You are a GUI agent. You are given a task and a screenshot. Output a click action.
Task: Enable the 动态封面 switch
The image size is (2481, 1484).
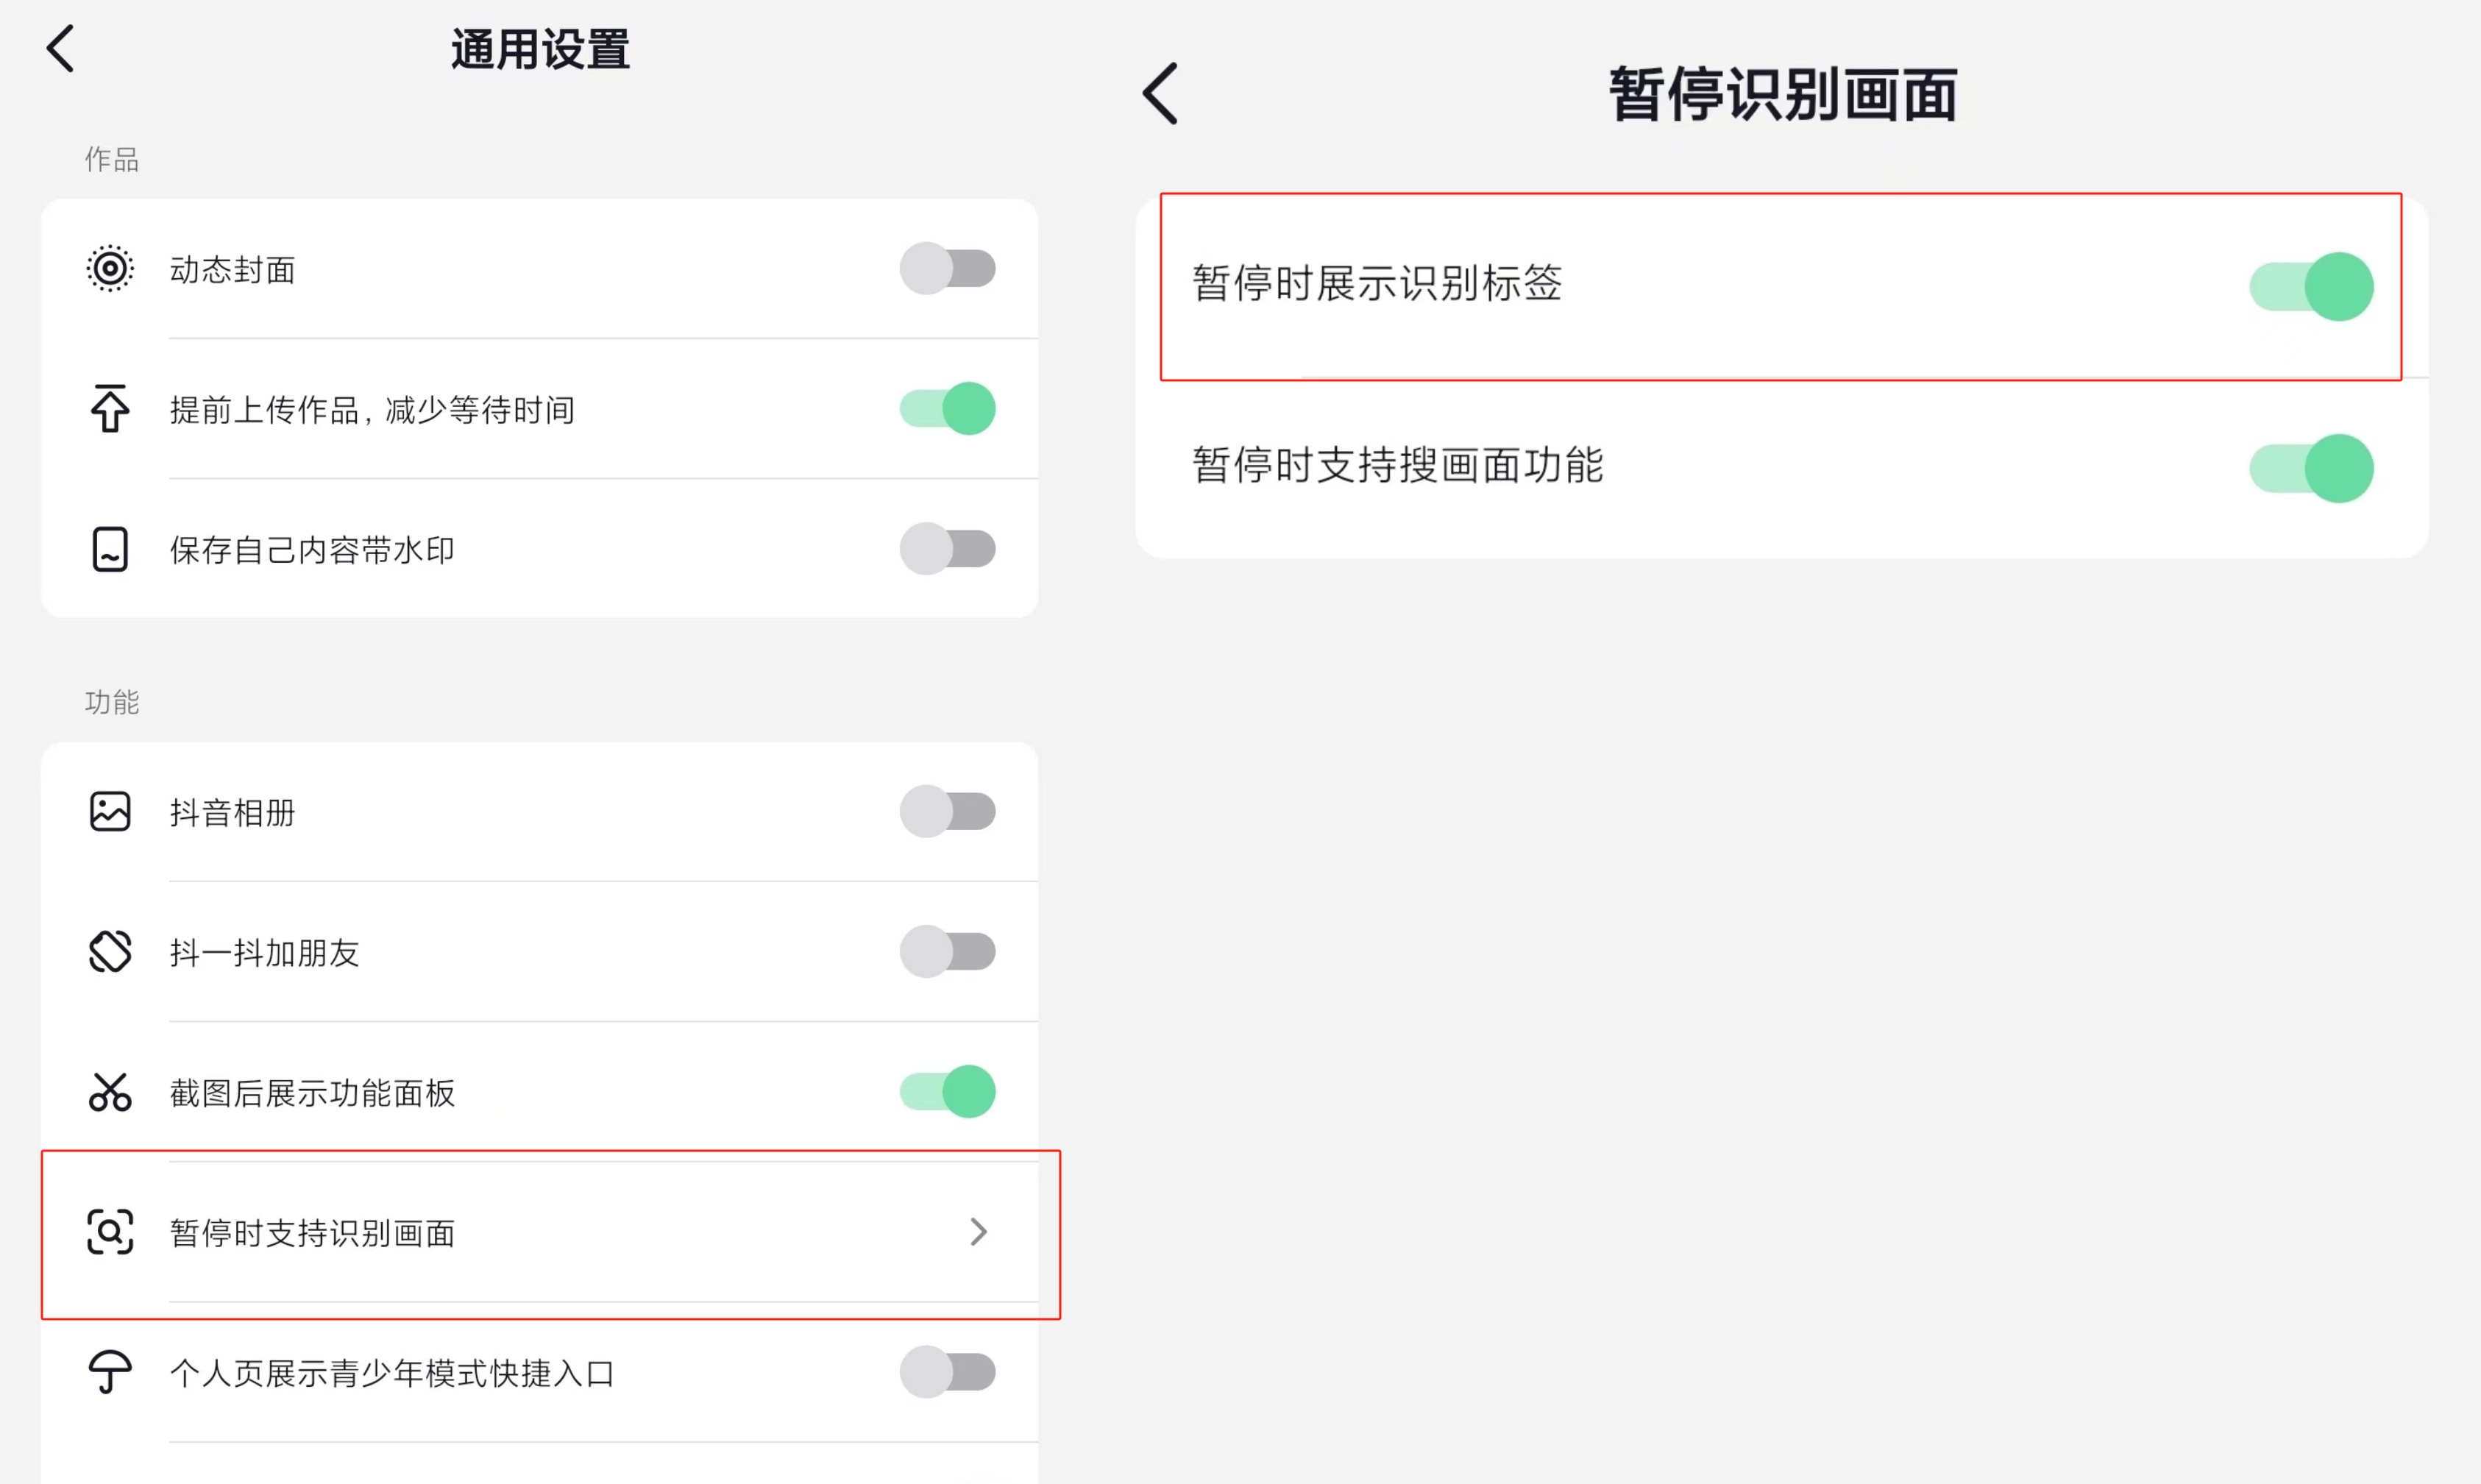[947, 268]
